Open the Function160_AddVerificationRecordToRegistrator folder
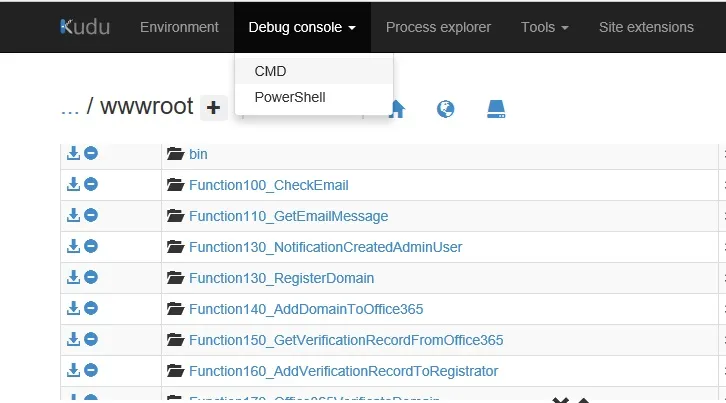726x403 pixels. click(343, 371)
